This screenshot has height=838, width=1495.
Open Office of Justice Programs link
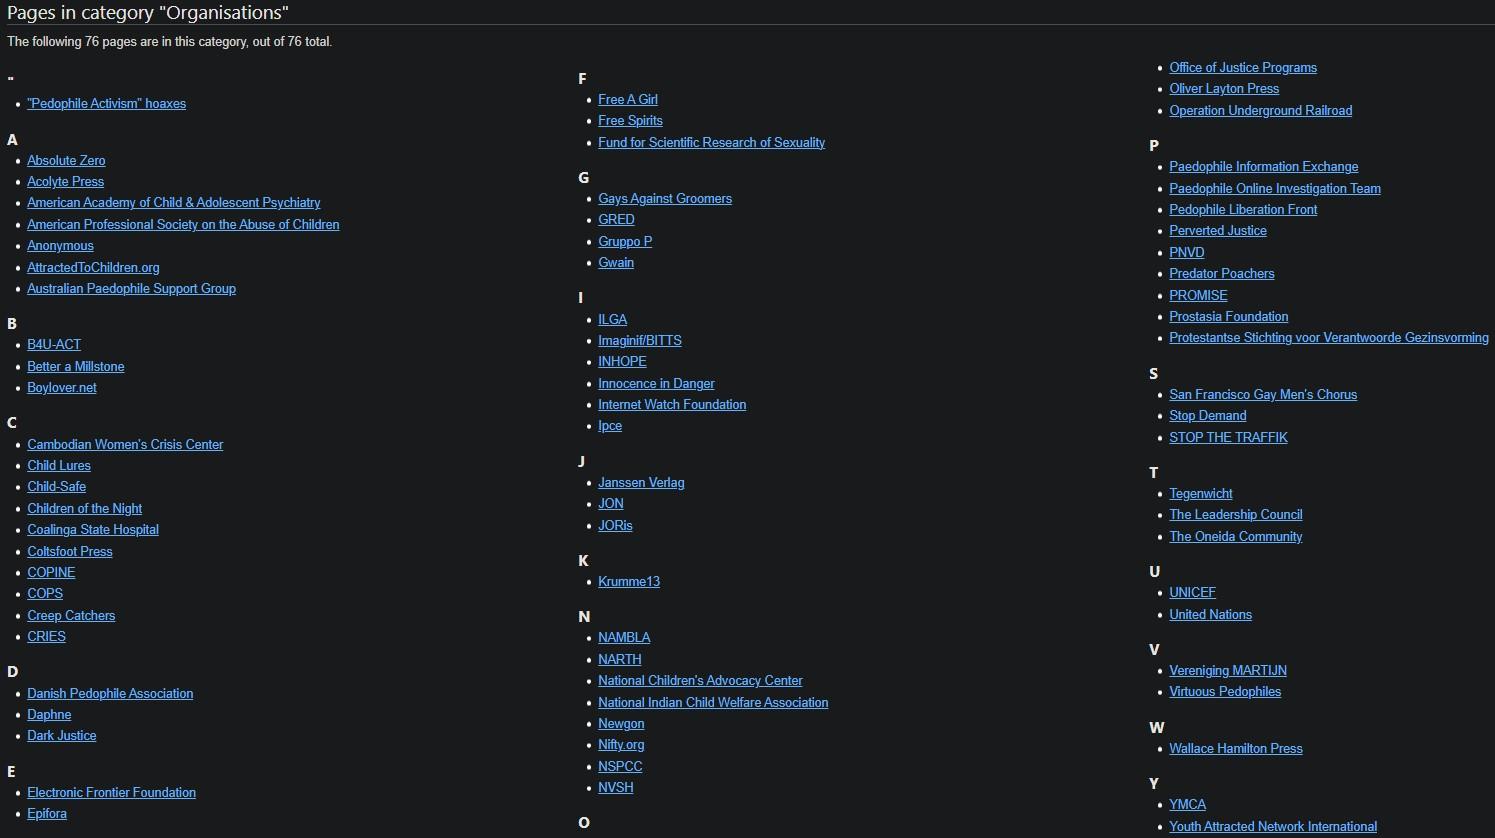[x=1243, y=67]
